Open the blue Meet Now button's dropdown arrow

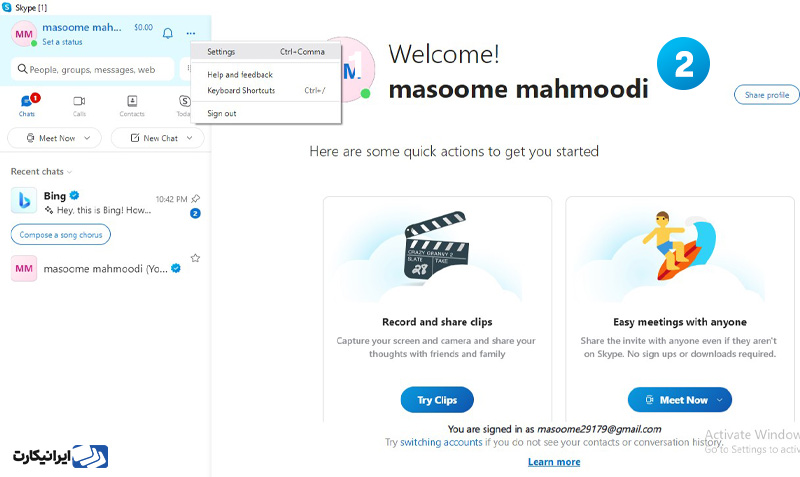coord(720,400)
